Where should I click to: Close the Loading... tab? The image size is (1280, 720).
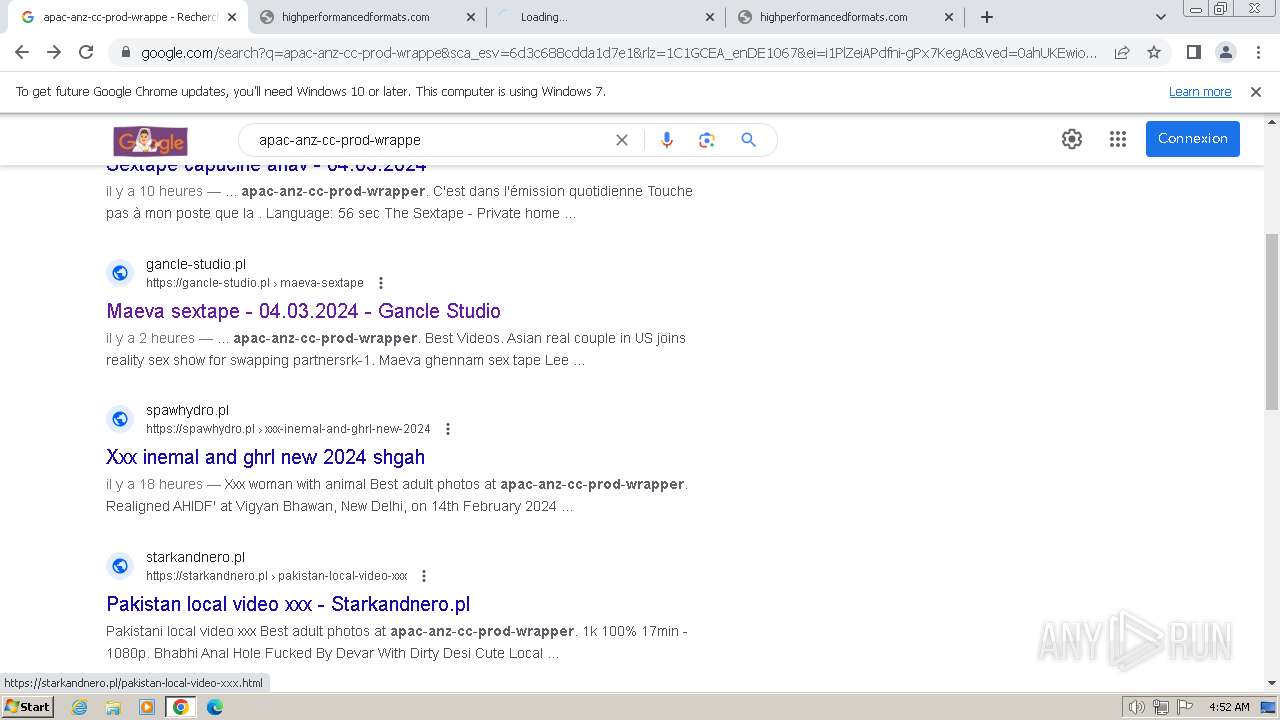pyautogui.click(x=710, y=17)
